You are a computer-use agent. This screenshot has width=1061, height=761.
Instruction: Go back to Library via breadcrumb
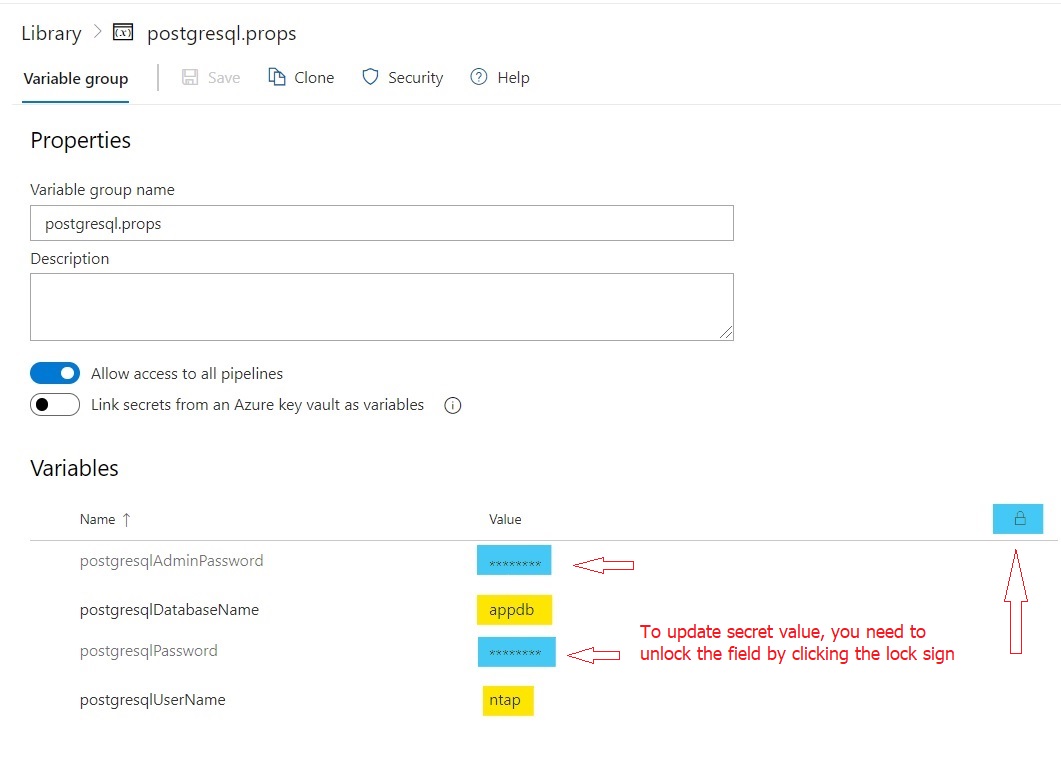click(x=51, y=33)
